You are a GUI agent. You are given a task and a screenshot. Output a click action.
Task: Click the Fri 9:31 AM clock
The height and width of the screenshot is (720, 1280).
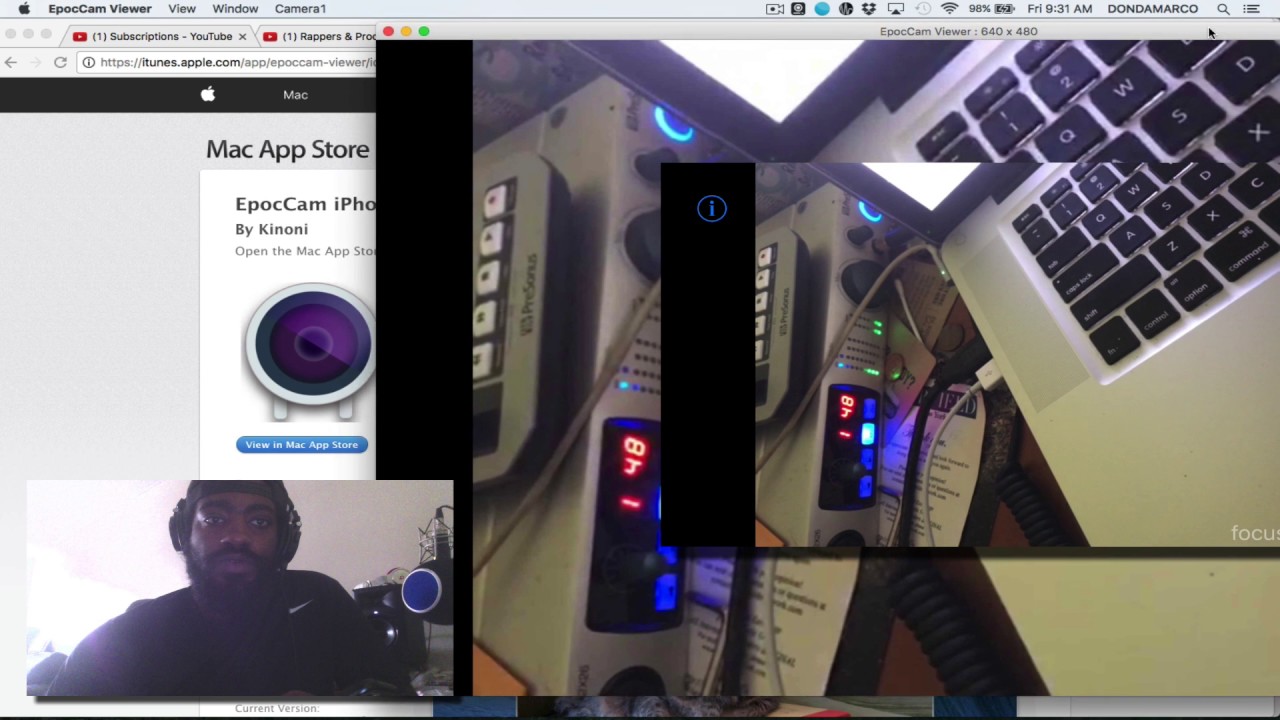(x=1060, y=9)
